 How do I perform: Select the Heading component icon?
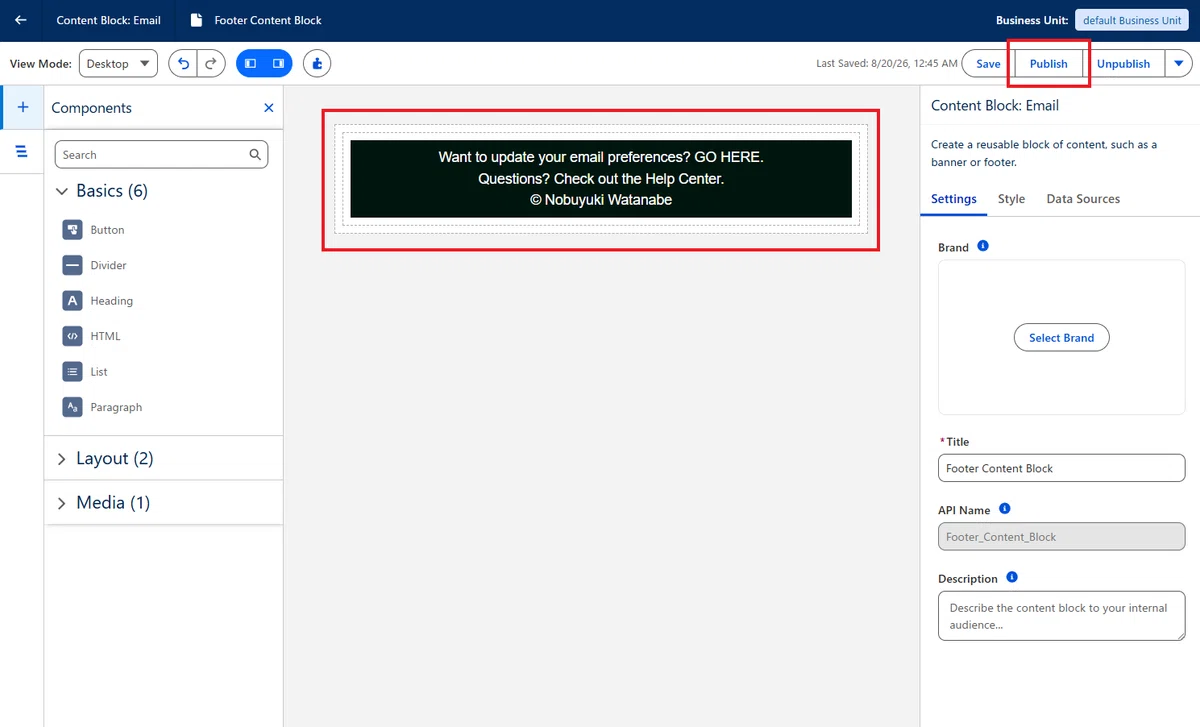[72, 300]
